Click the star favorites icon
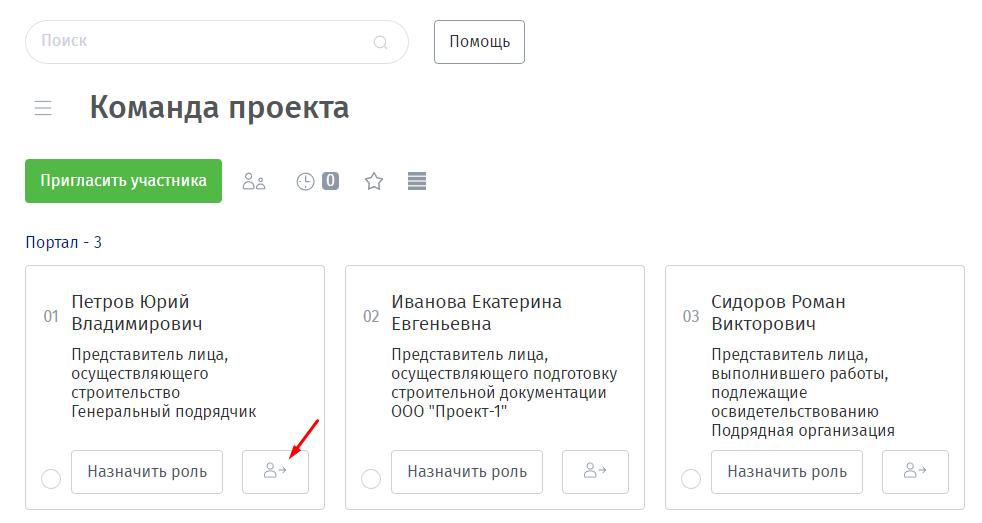This screenshot has height=523, width=982. pos(374,182)
